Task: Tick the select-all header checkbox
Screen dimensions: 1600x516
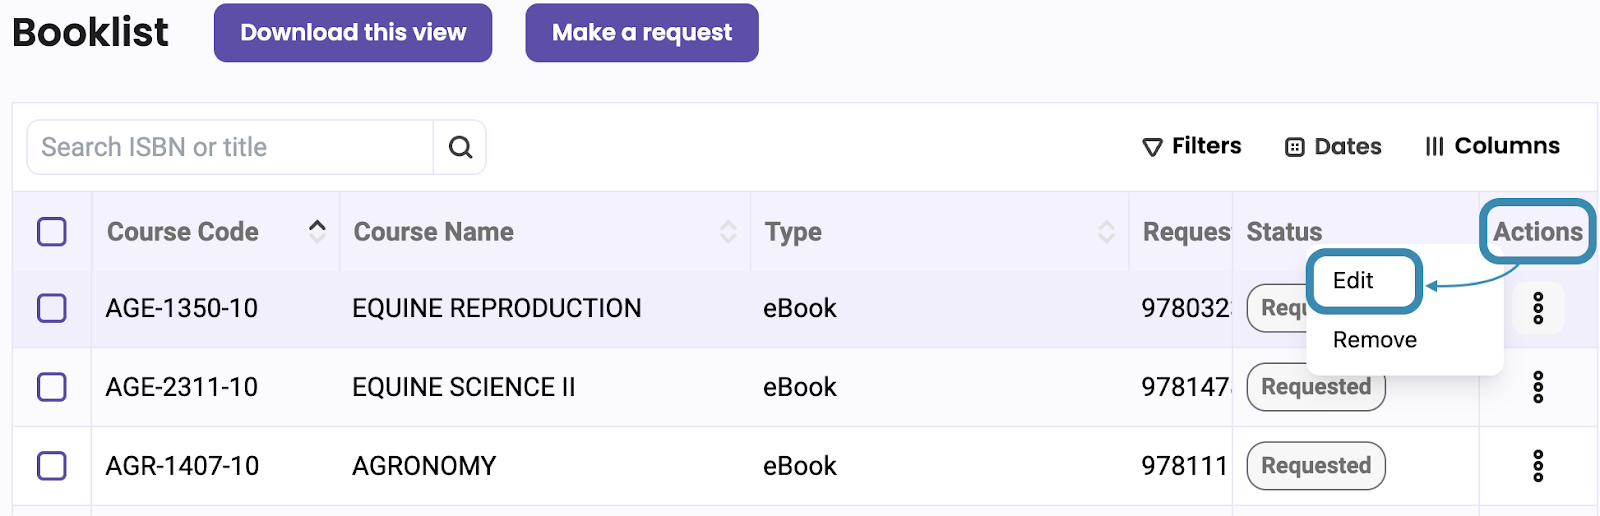Action: pos(52,232)
